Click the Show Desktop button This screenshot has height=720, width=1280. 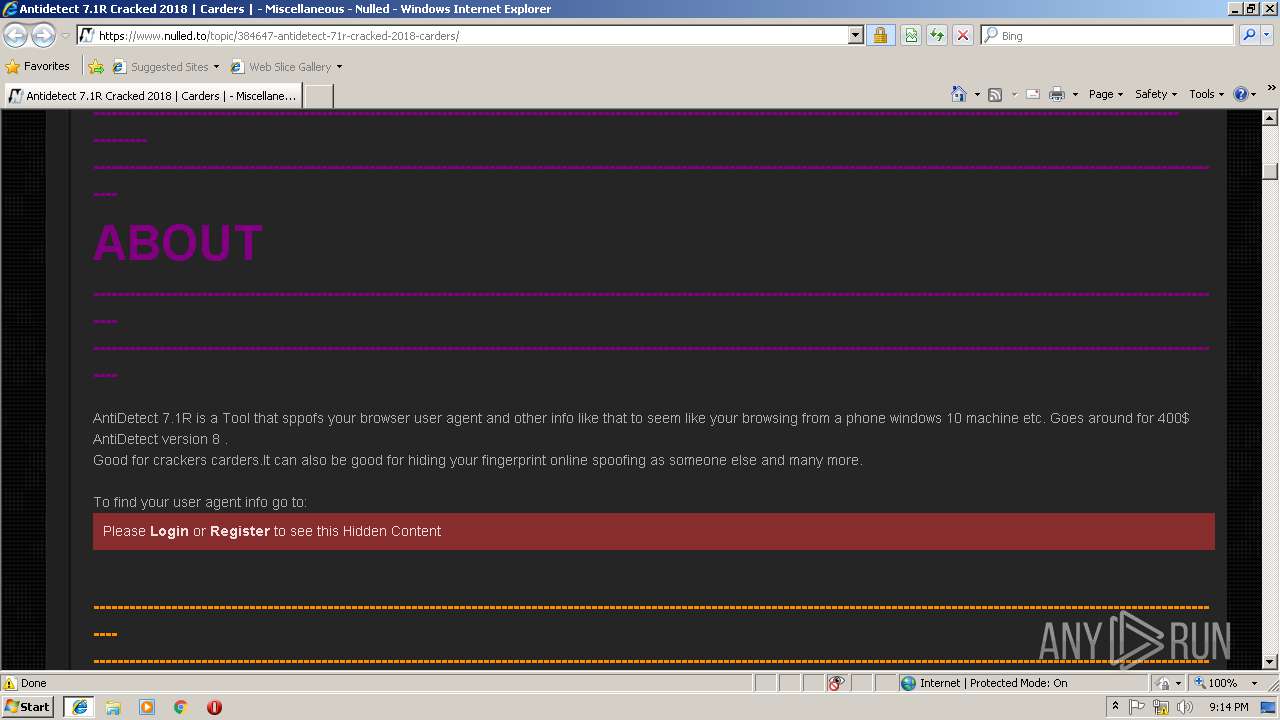1270,707
